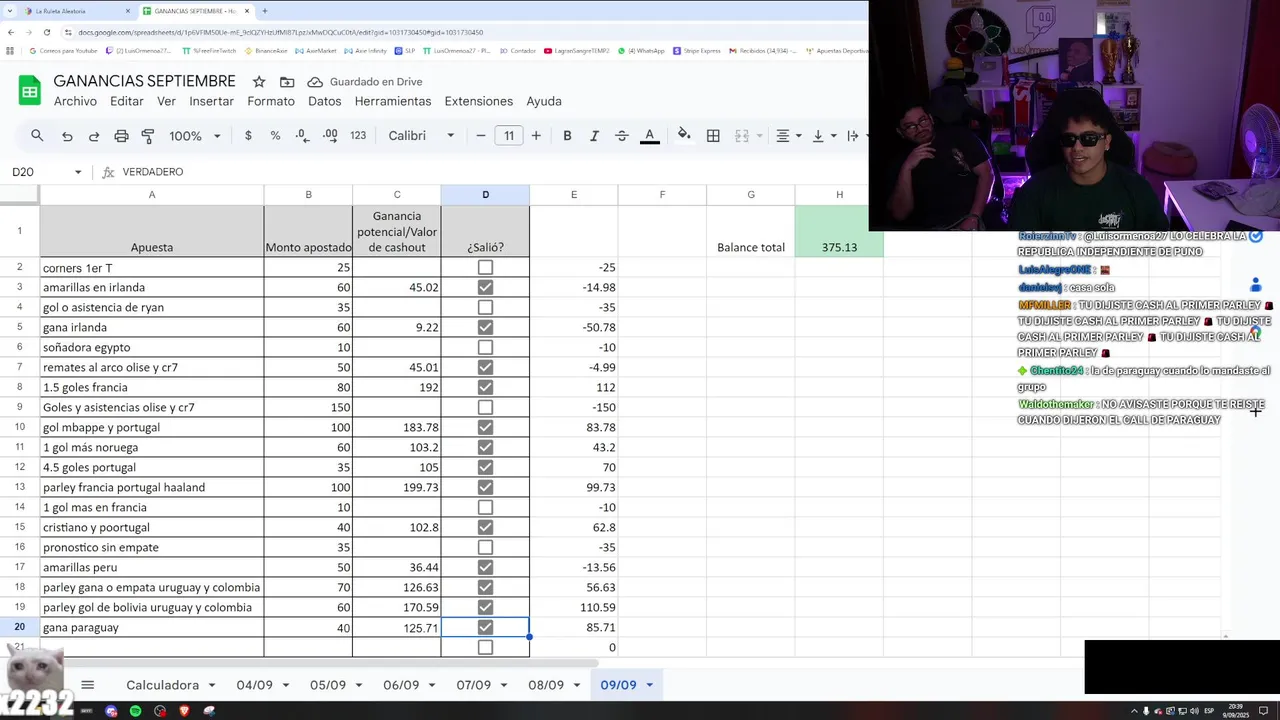Open Brave browser from the taskbar
The width and height of the screenshot is (1280, 720).
tap(184, 711)
